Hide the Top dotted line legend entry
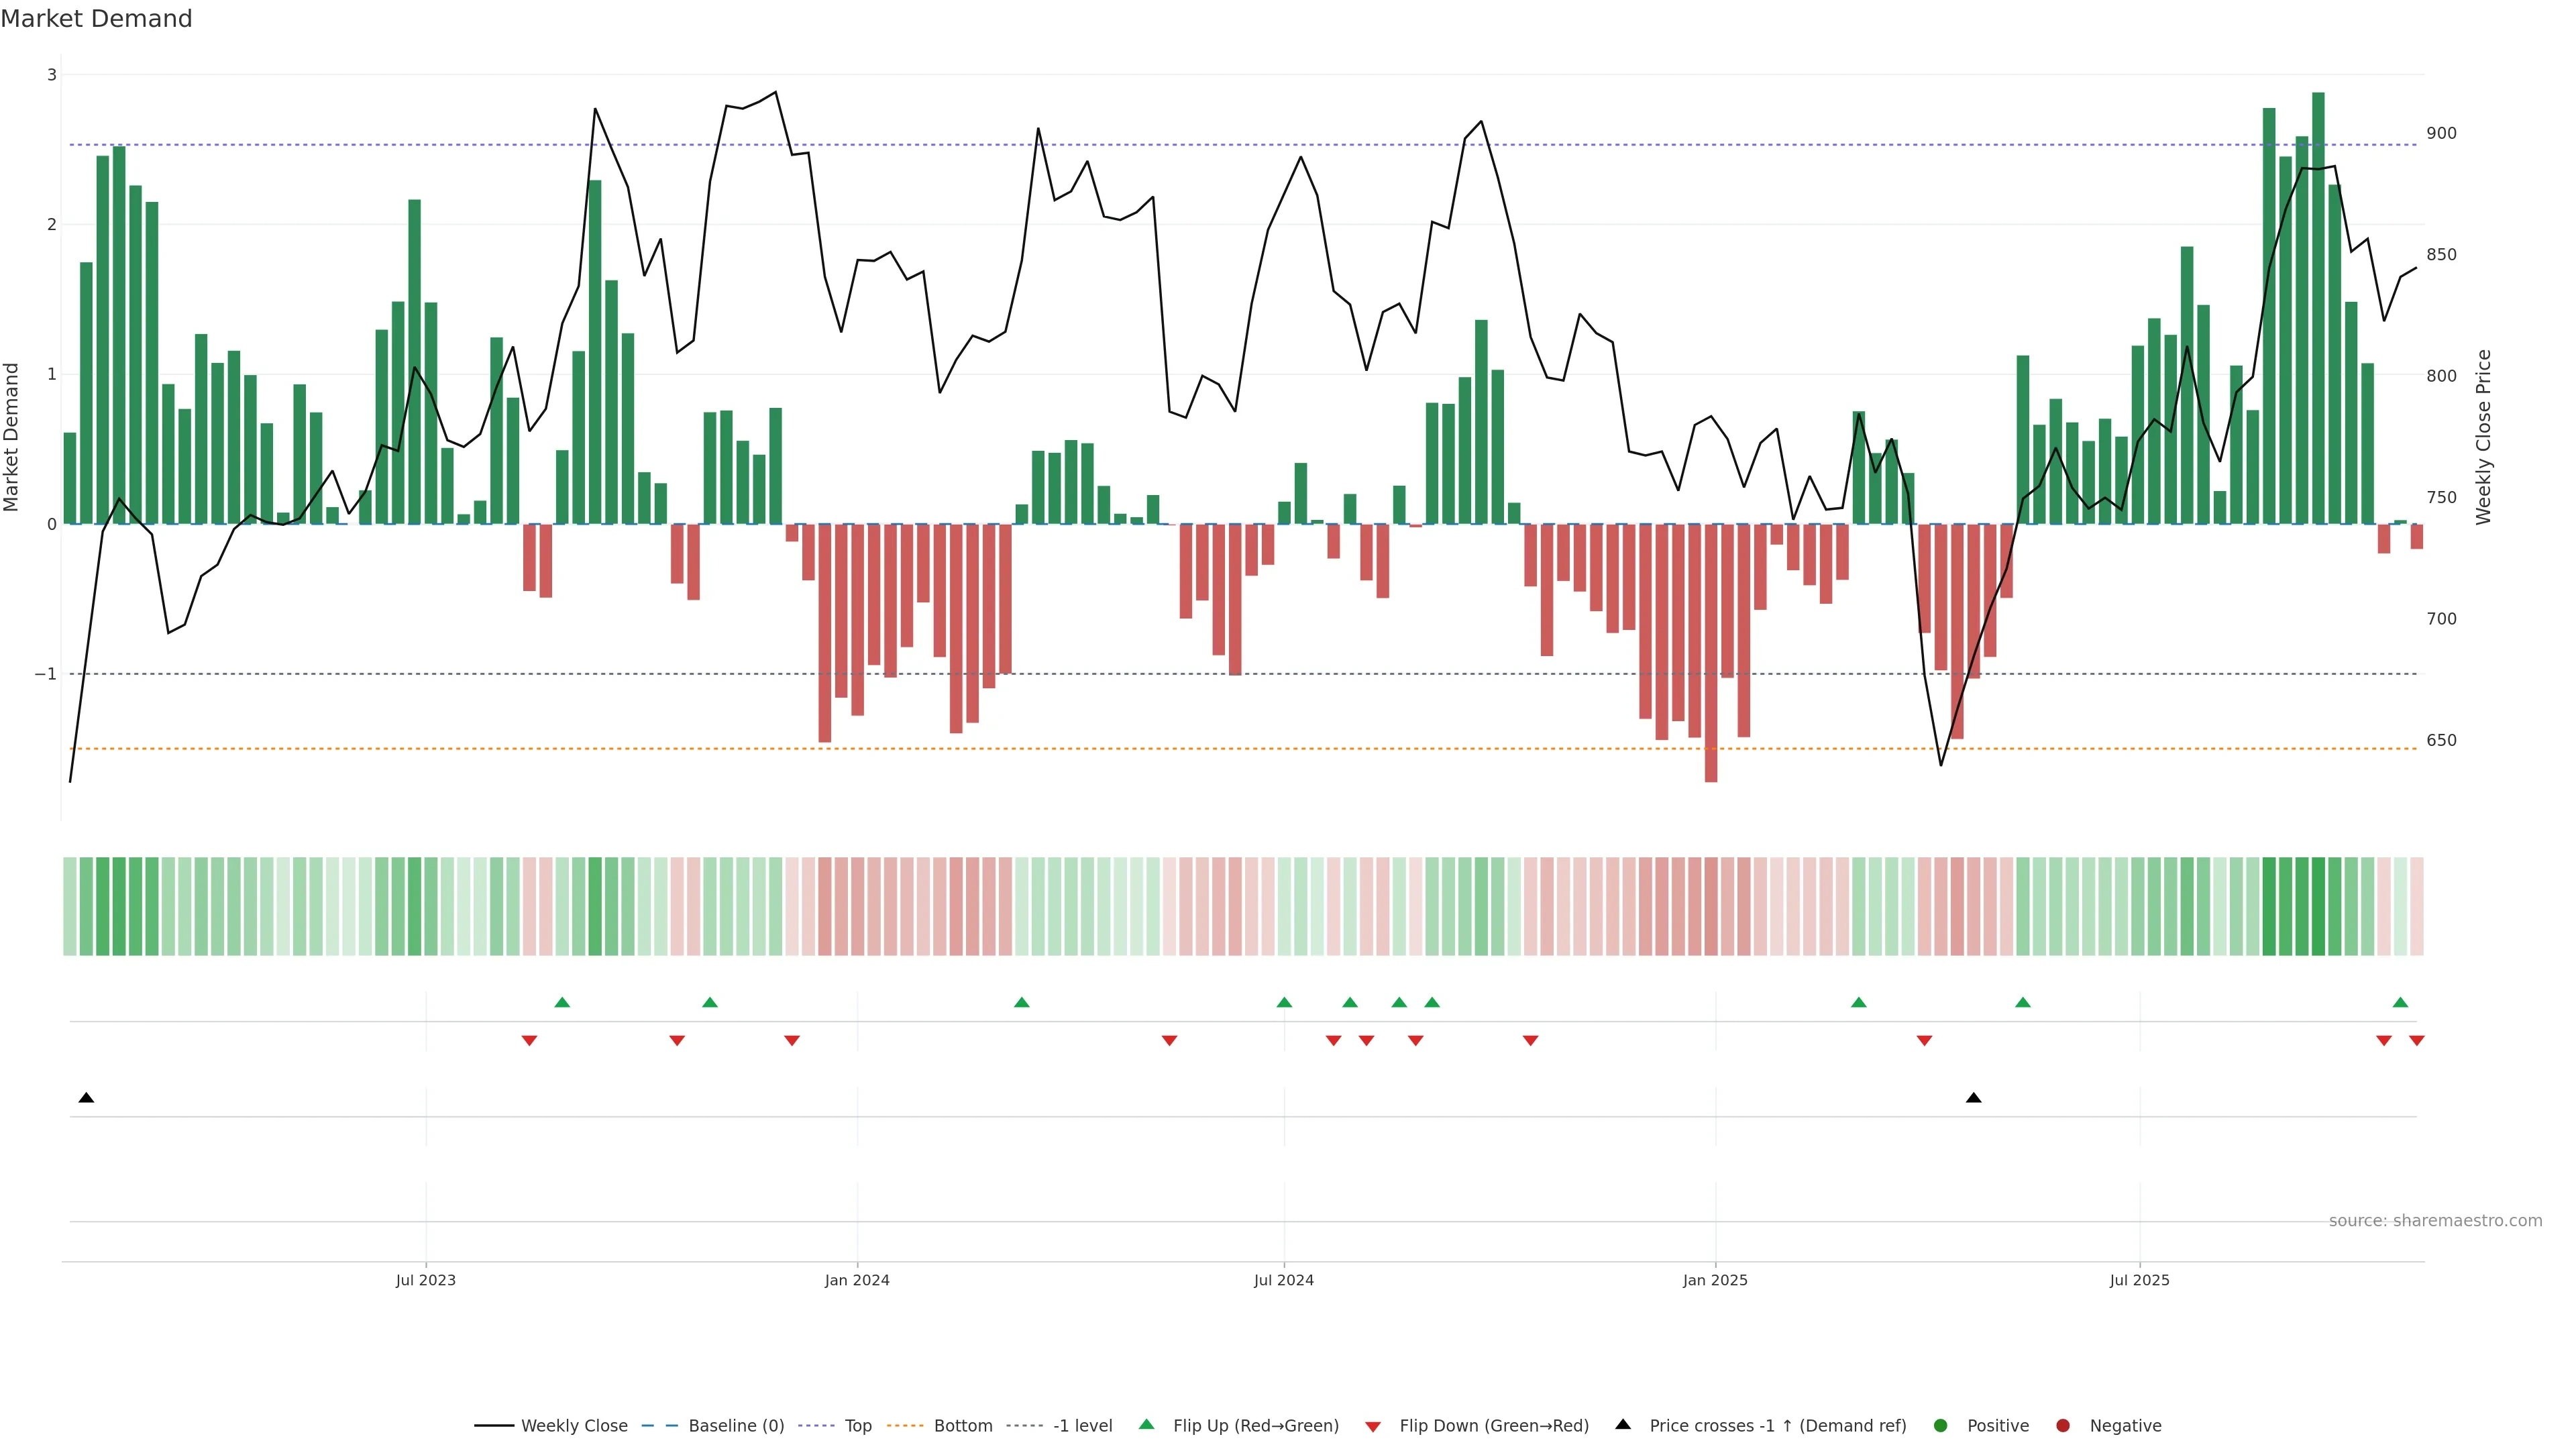The image size is (2576, 1449). 857,1426
